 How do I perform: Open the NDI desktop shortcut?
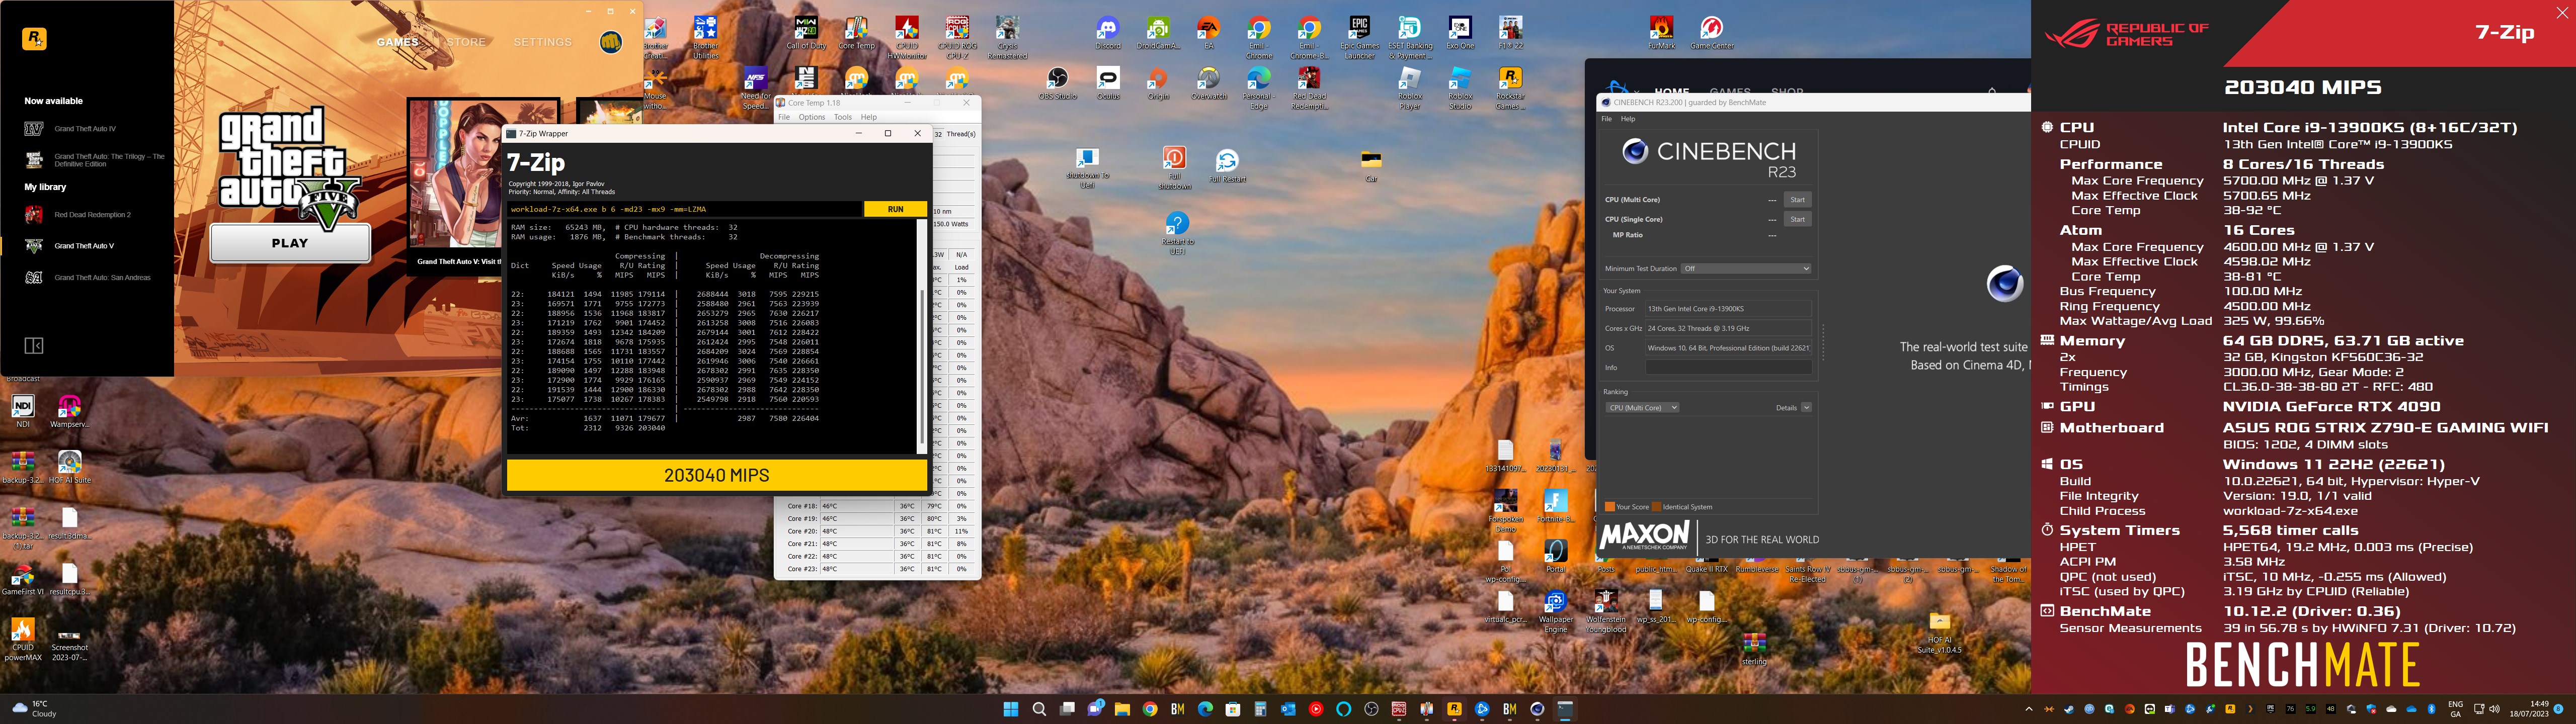[22, 411]
